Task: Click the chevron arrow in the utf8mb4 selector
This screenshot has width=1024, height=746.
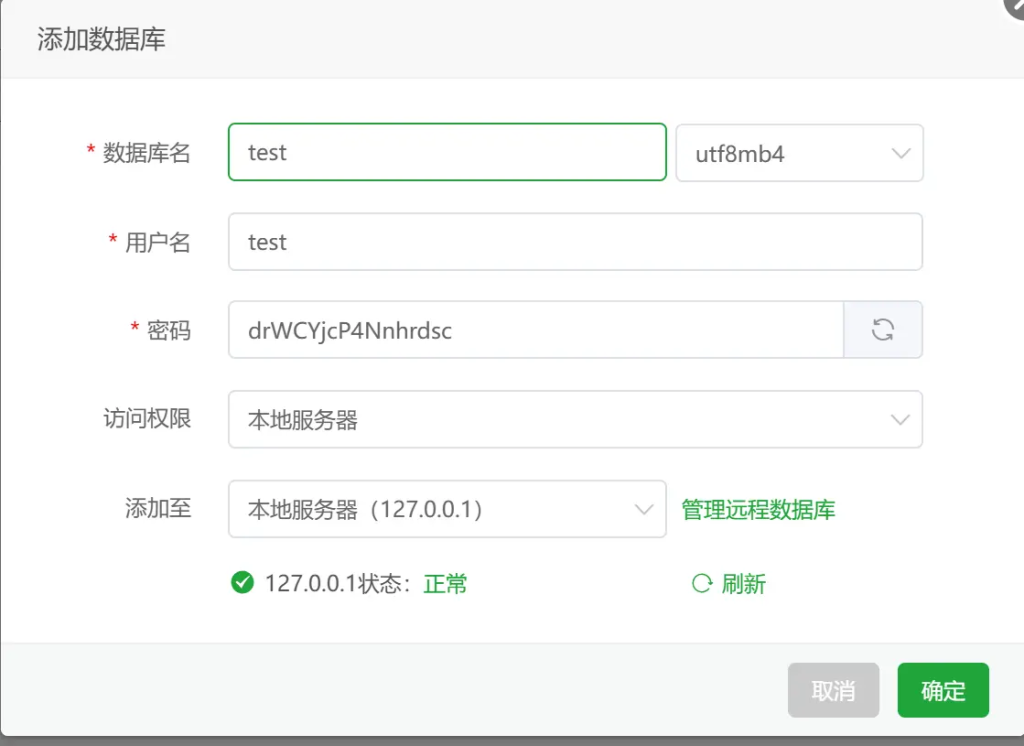Action: click(900, 153)
